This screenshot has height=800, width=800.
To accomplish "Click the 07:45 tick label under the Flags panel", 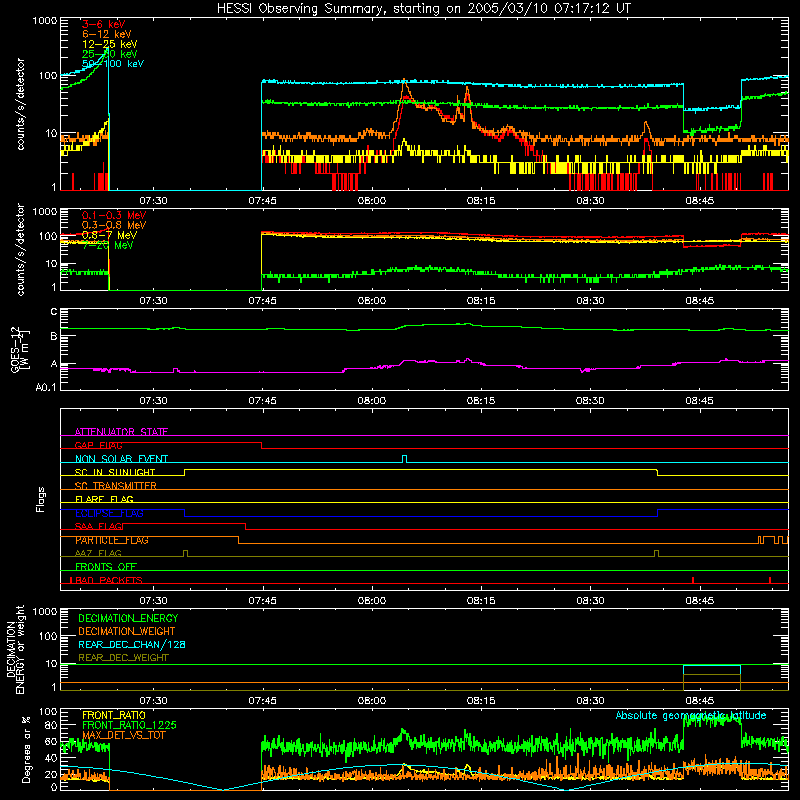I will (262, 601).
